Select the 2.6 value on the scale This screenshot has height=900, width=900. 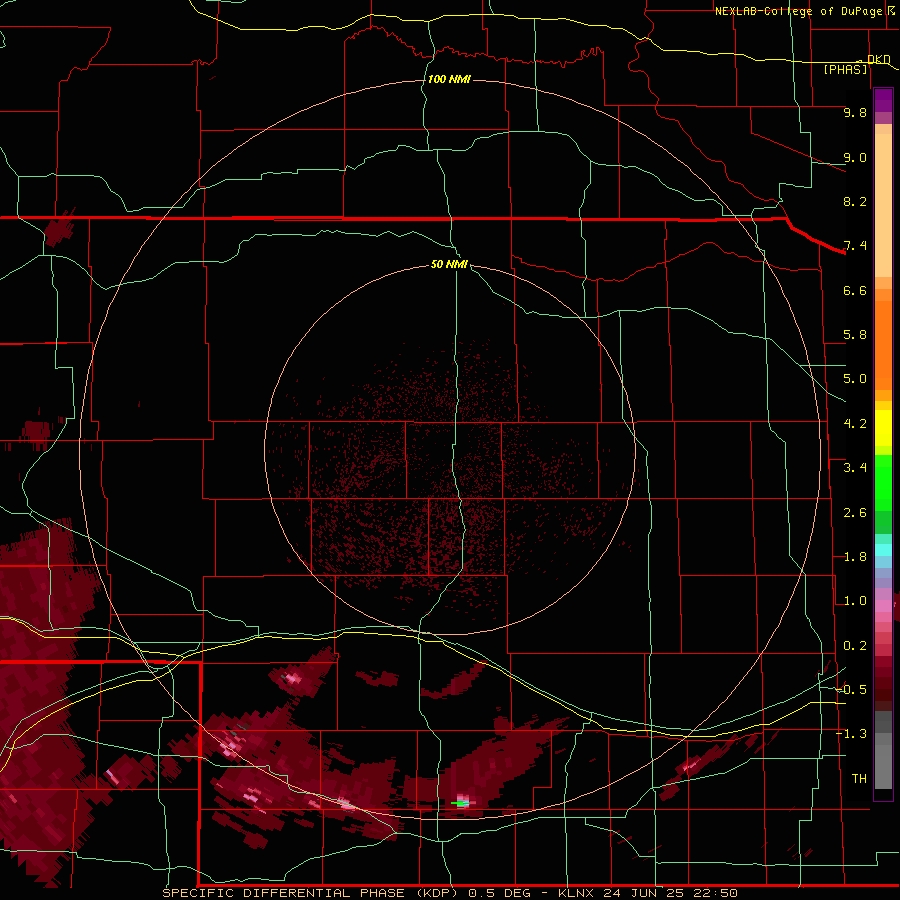pyautogui.click(x=855, y=513)
